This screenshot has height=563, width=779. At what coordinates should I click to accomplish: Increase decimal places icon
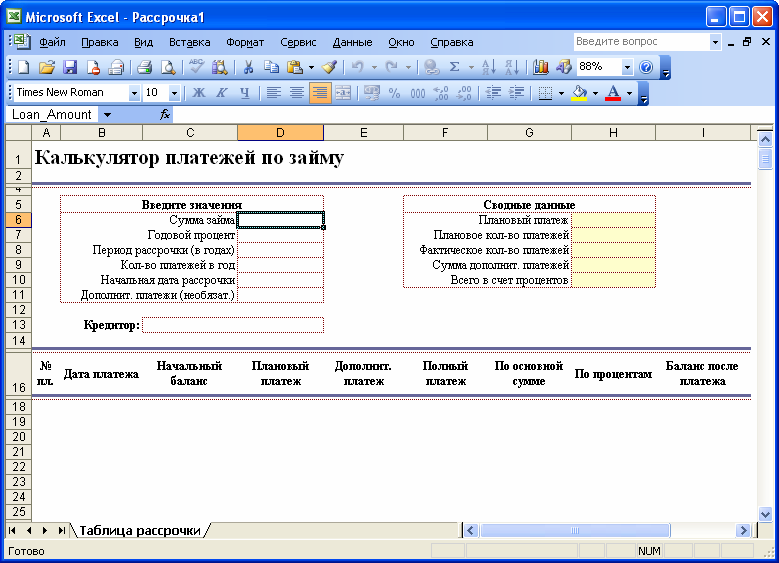click(441, 93)
